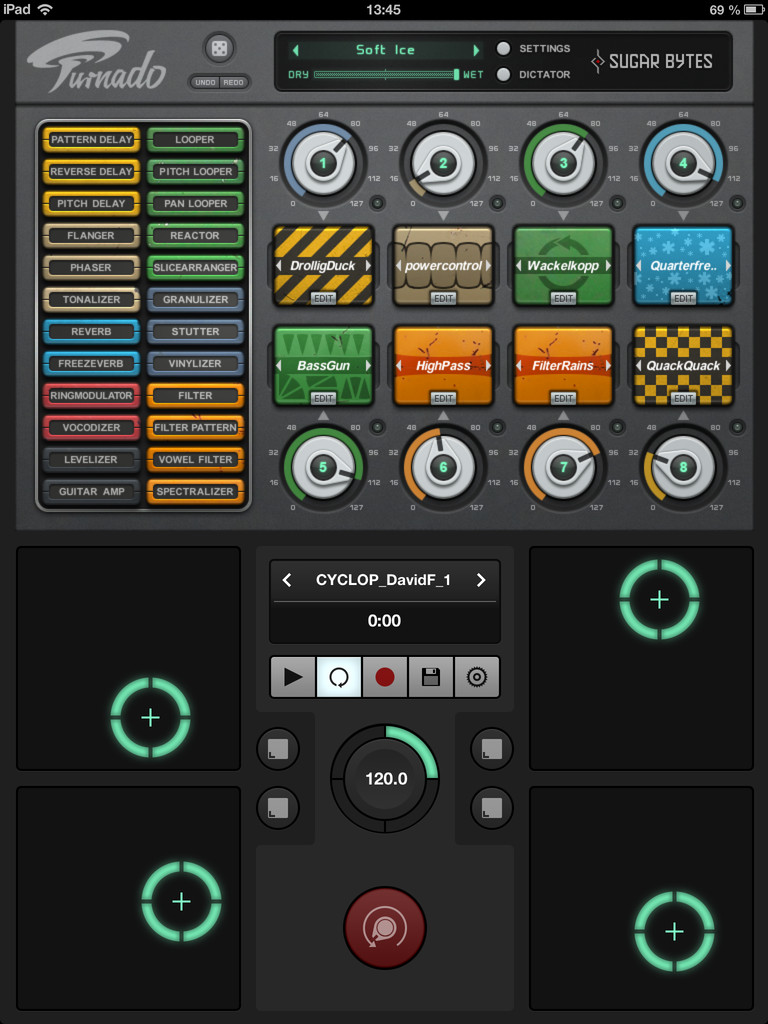This screenshot has width=768, height=1024.
Task: Toggle small LED button above knob 6
Action: click(x=498, y=427)
